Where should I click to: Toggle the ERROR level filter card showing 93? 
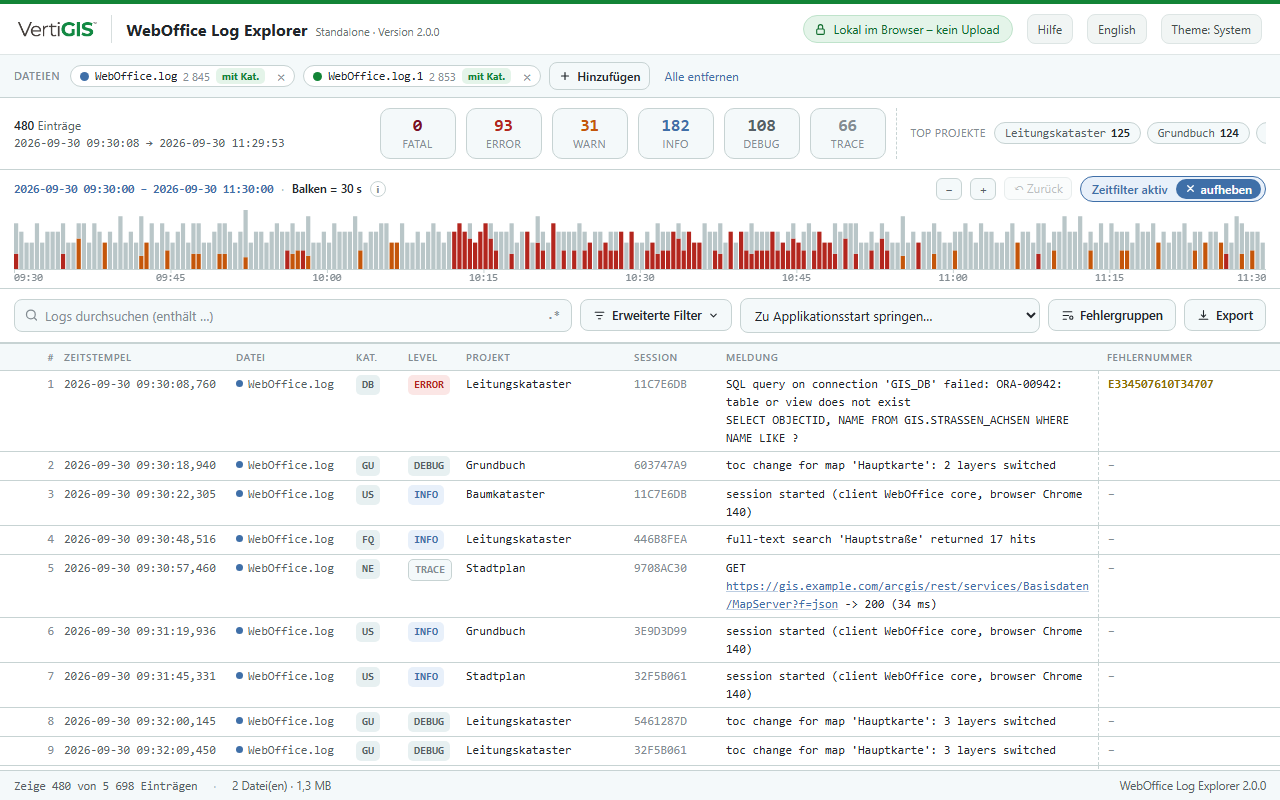(x=504, y=134)
